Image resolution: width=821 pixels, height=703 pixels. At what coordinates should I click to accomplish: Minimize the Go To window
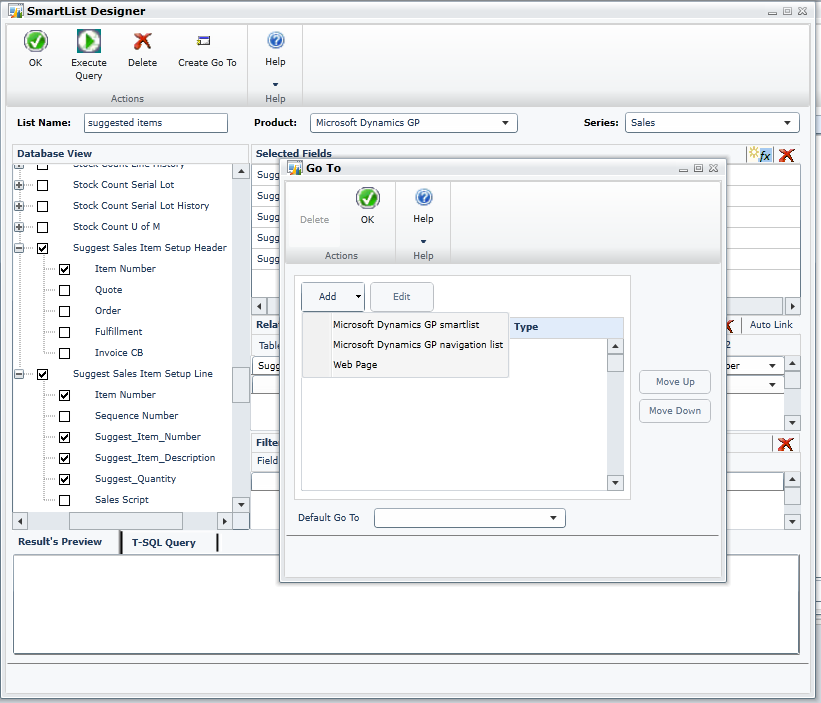click(683, 169)
